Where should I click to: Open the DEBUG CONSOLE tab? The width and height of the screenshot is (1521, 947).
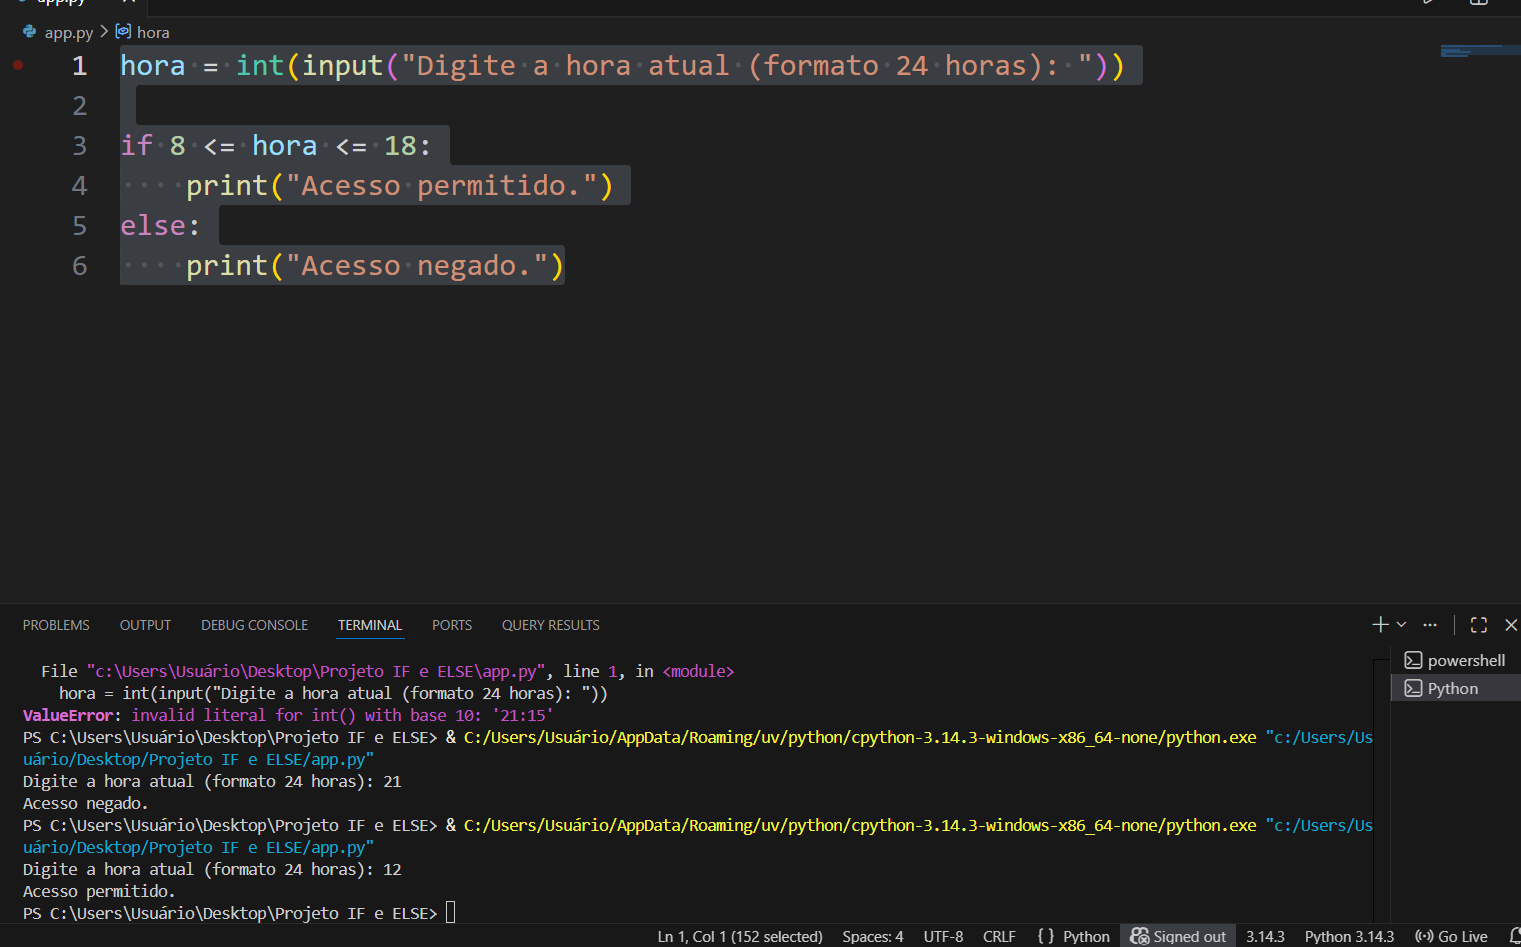coord(254,625)
